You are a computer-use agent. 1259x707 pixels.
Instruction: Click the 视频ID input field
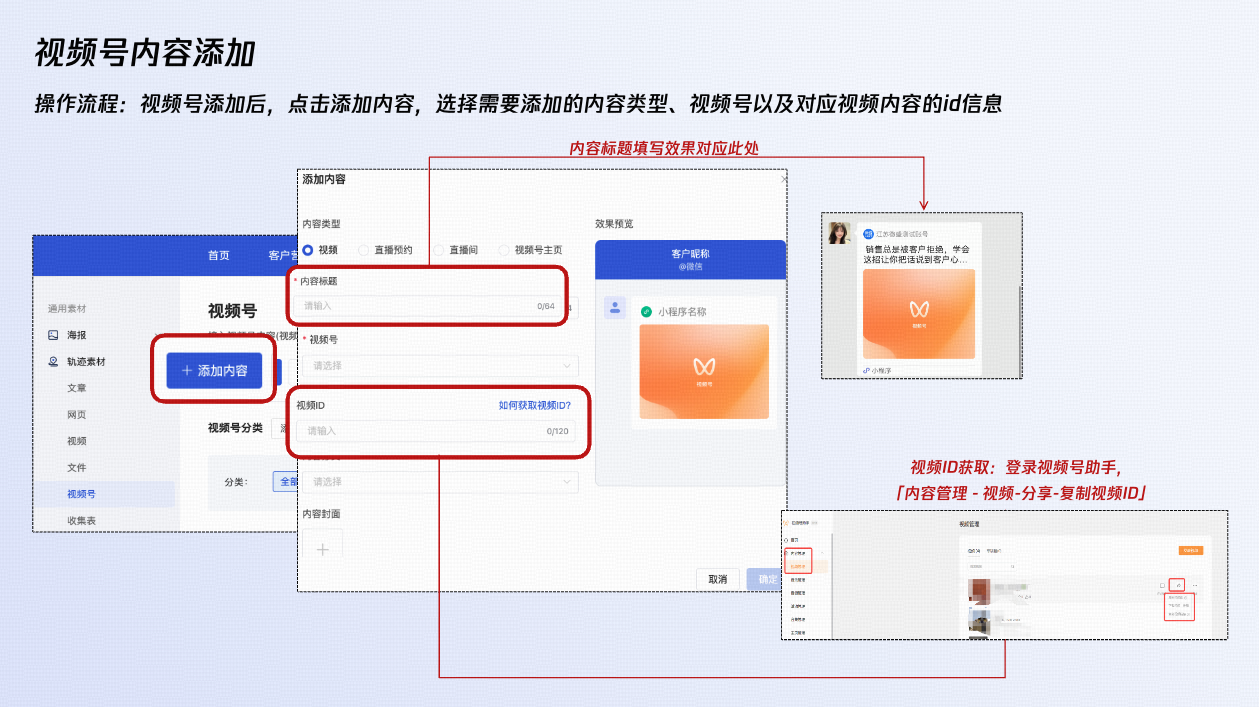pyautogui.click(x=436, y=431)
